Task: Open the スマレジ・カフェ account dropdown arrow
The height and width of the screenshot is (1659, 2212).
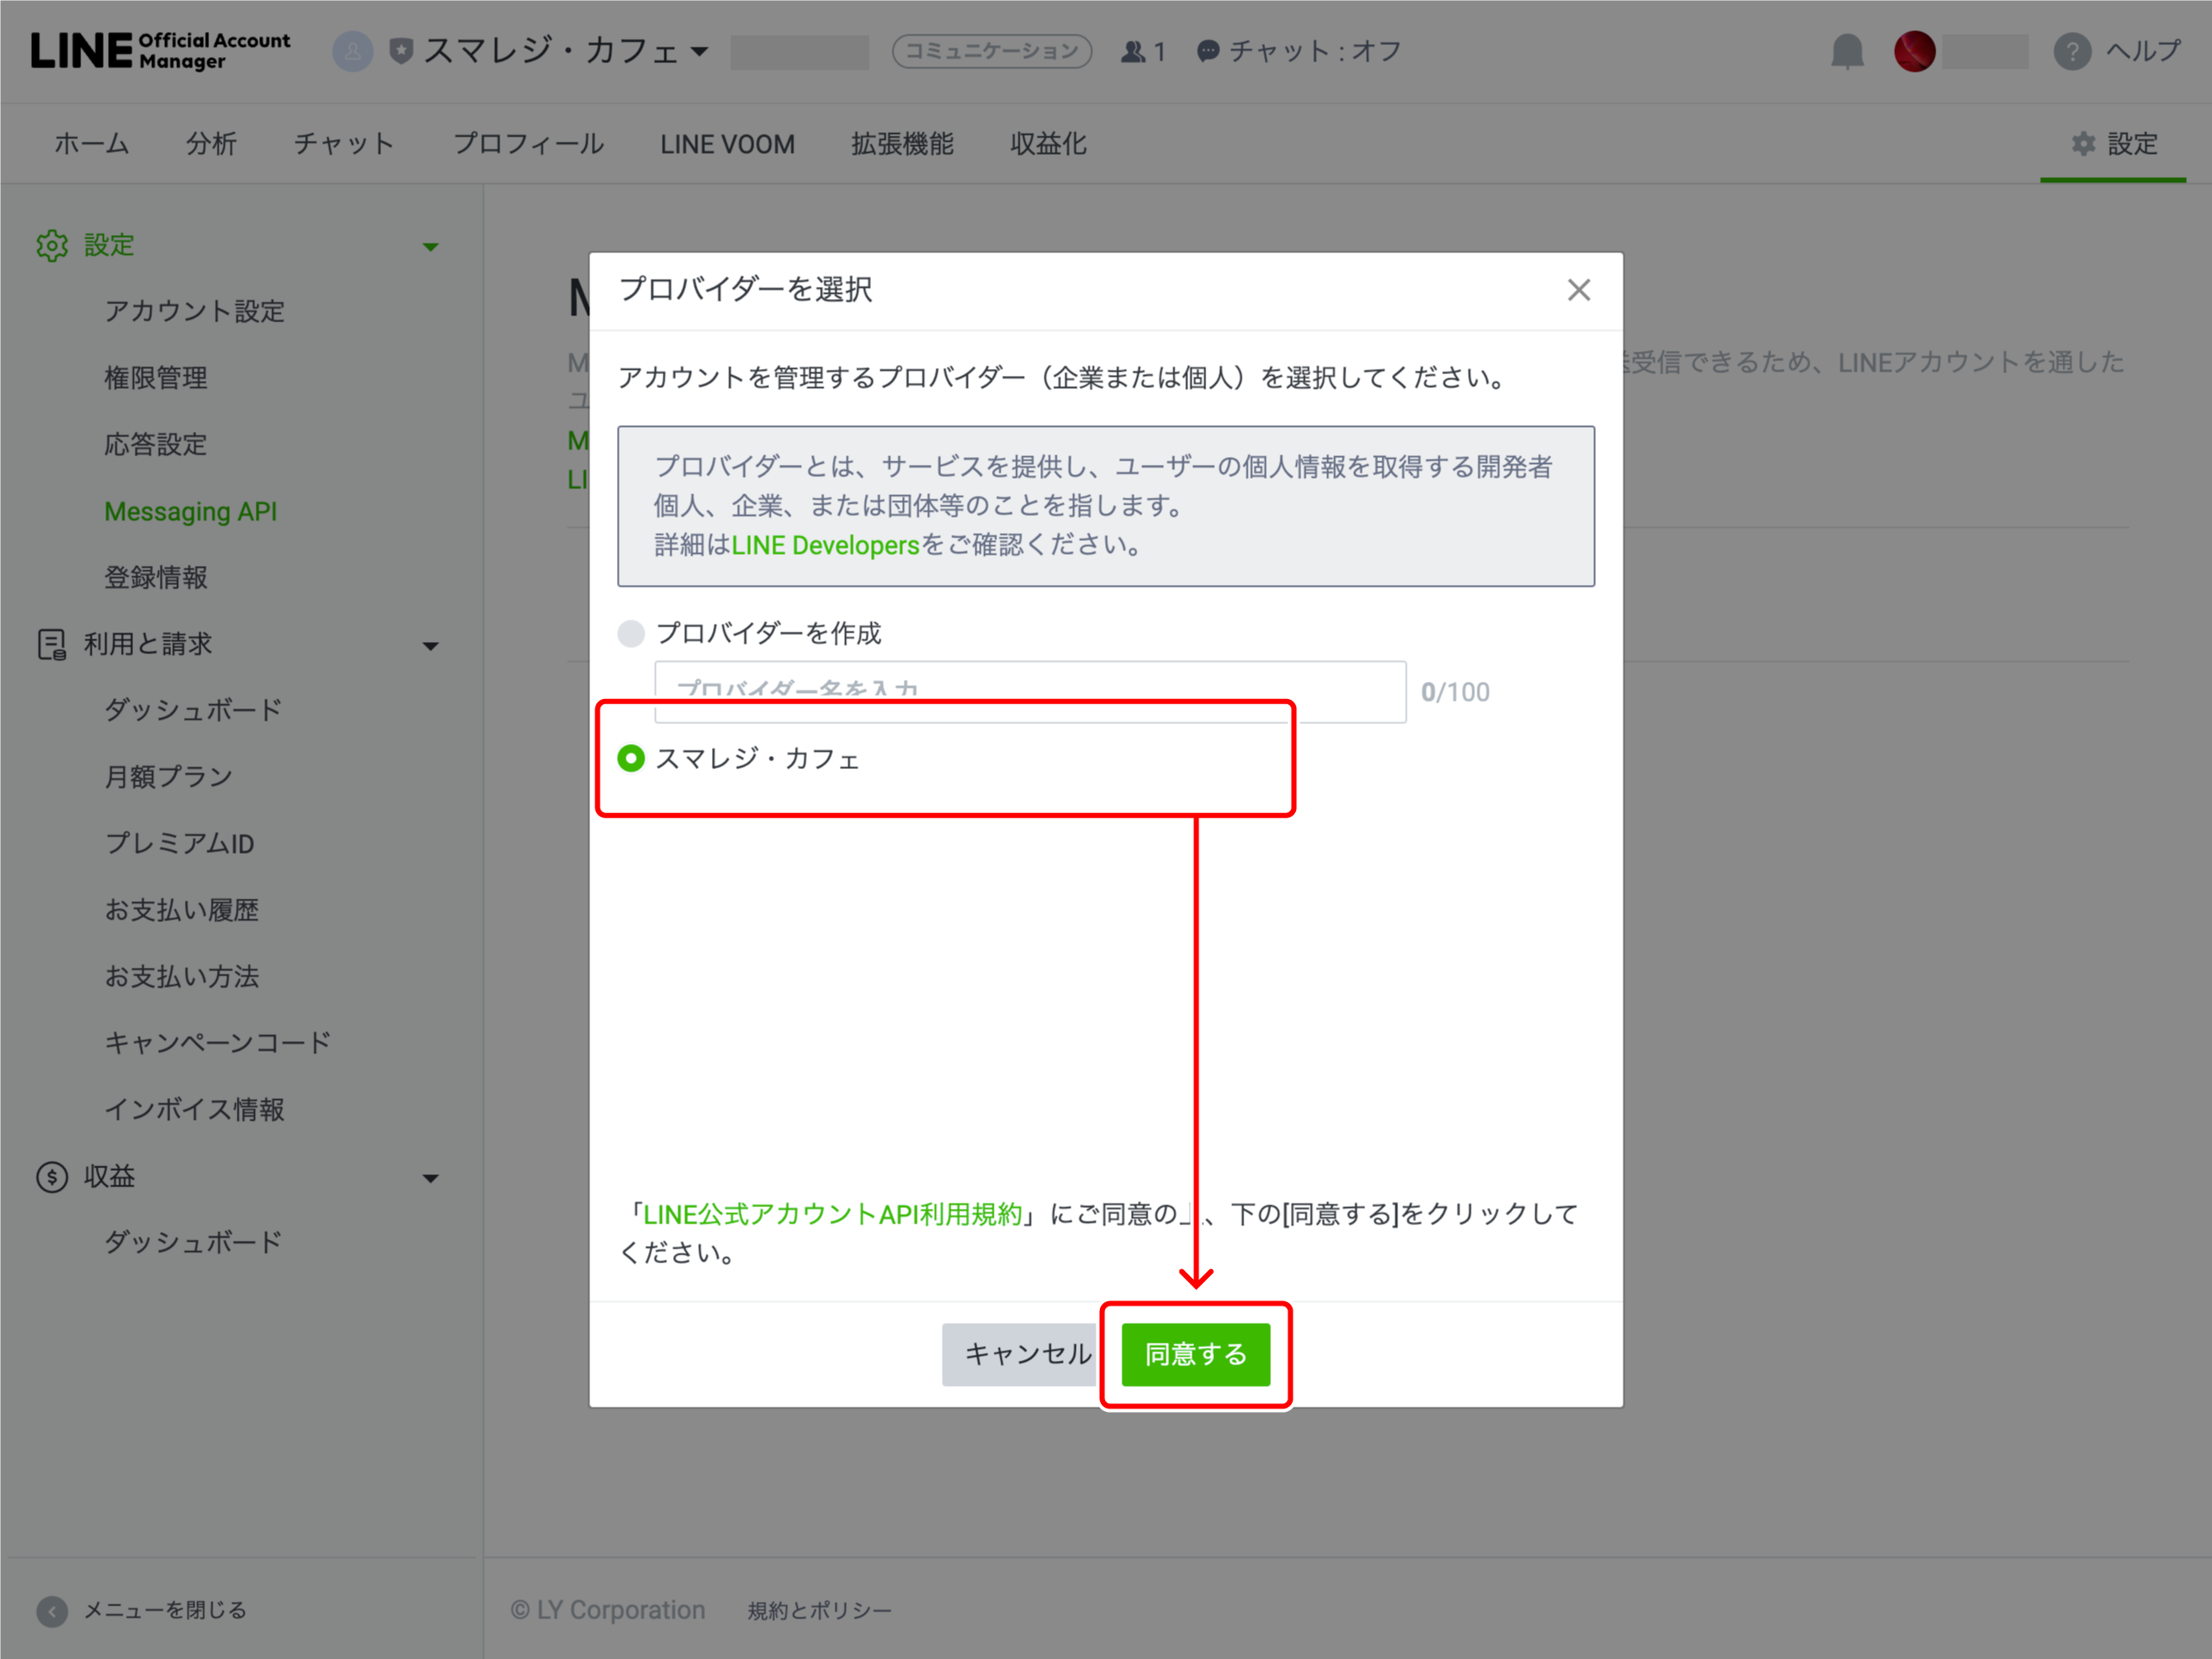Action: 700,51
